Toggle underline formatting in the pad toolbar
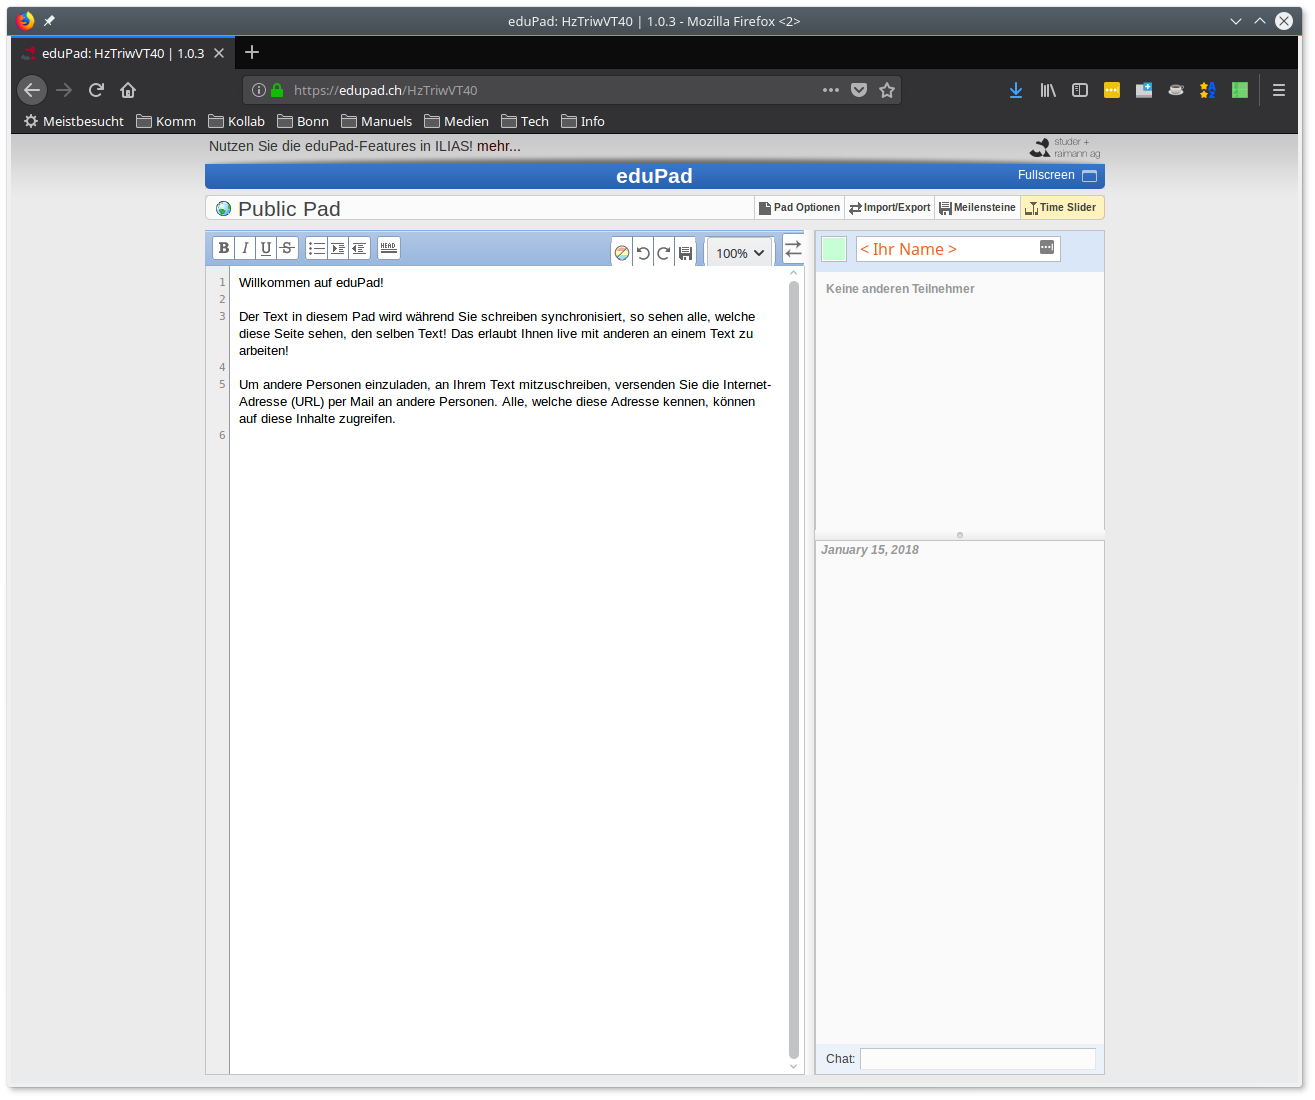Image resolution: width=1315 pixels, height=1100 pixels. coord(266,248)
